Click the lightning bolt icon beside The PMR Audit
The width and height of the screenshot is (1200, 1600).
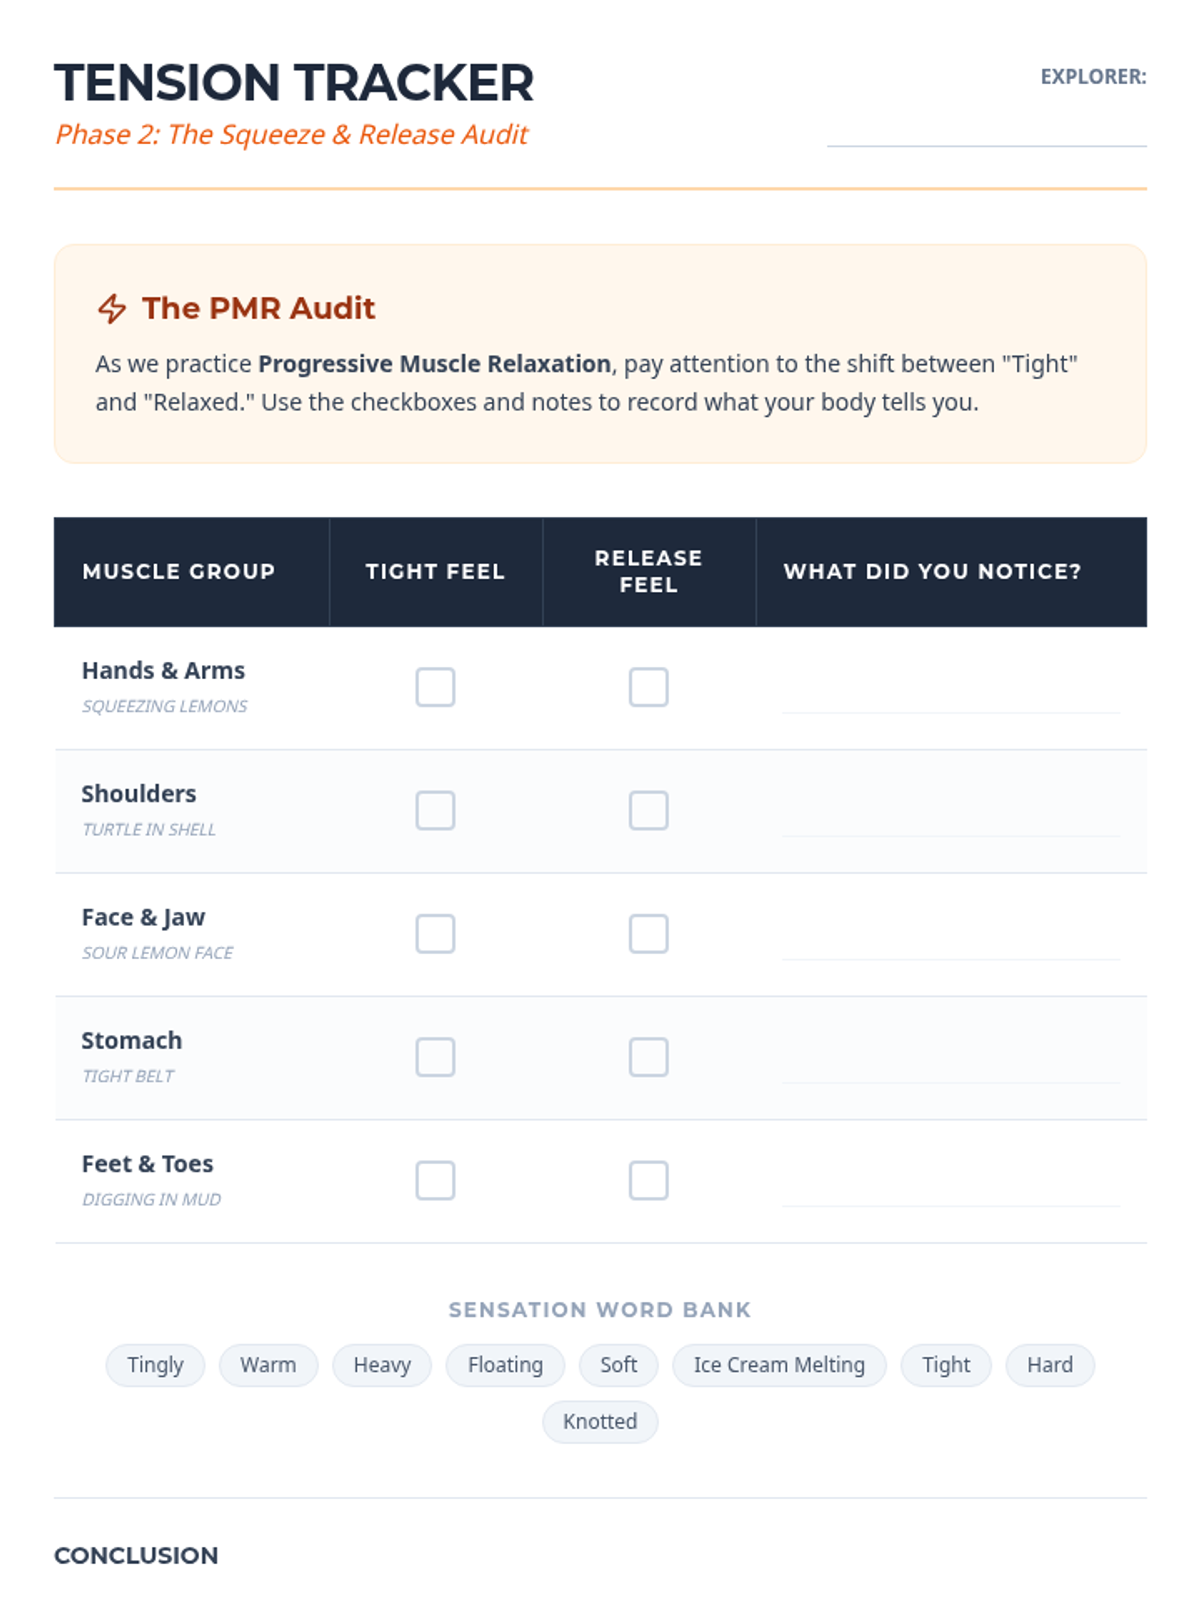(x=112, y=308)
